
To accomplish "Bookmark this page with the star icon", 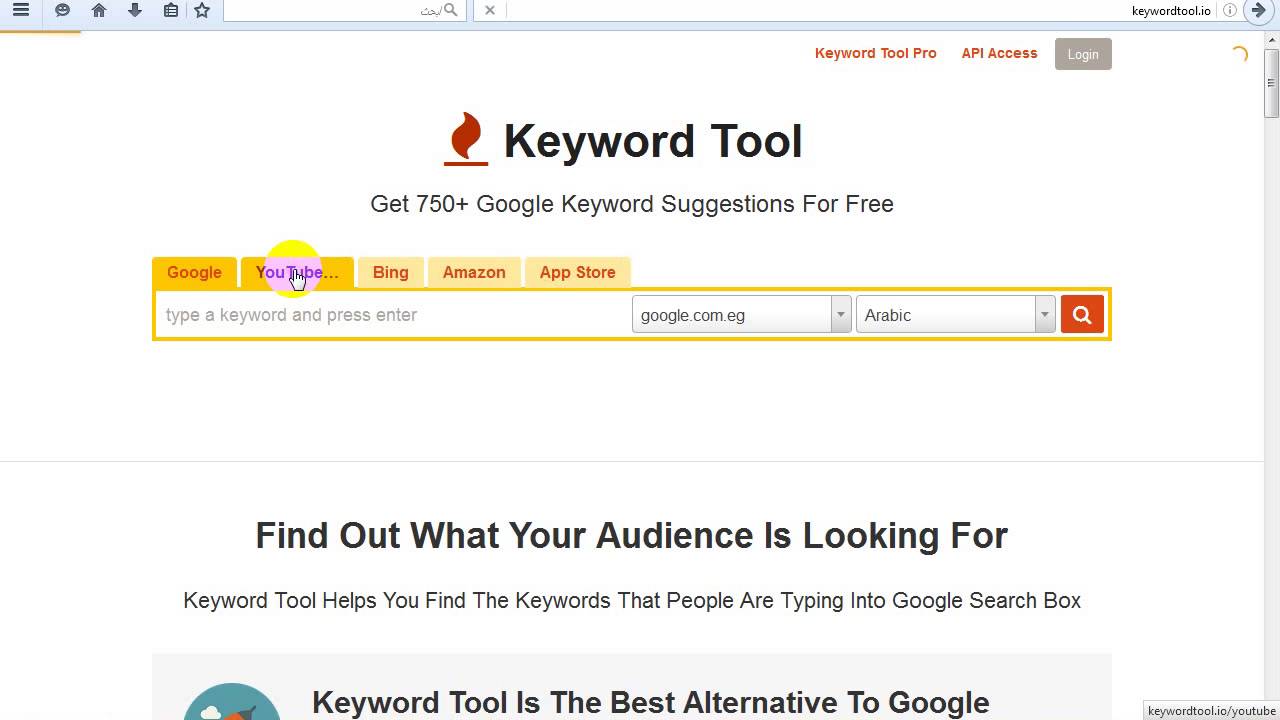I will [202, 10].
